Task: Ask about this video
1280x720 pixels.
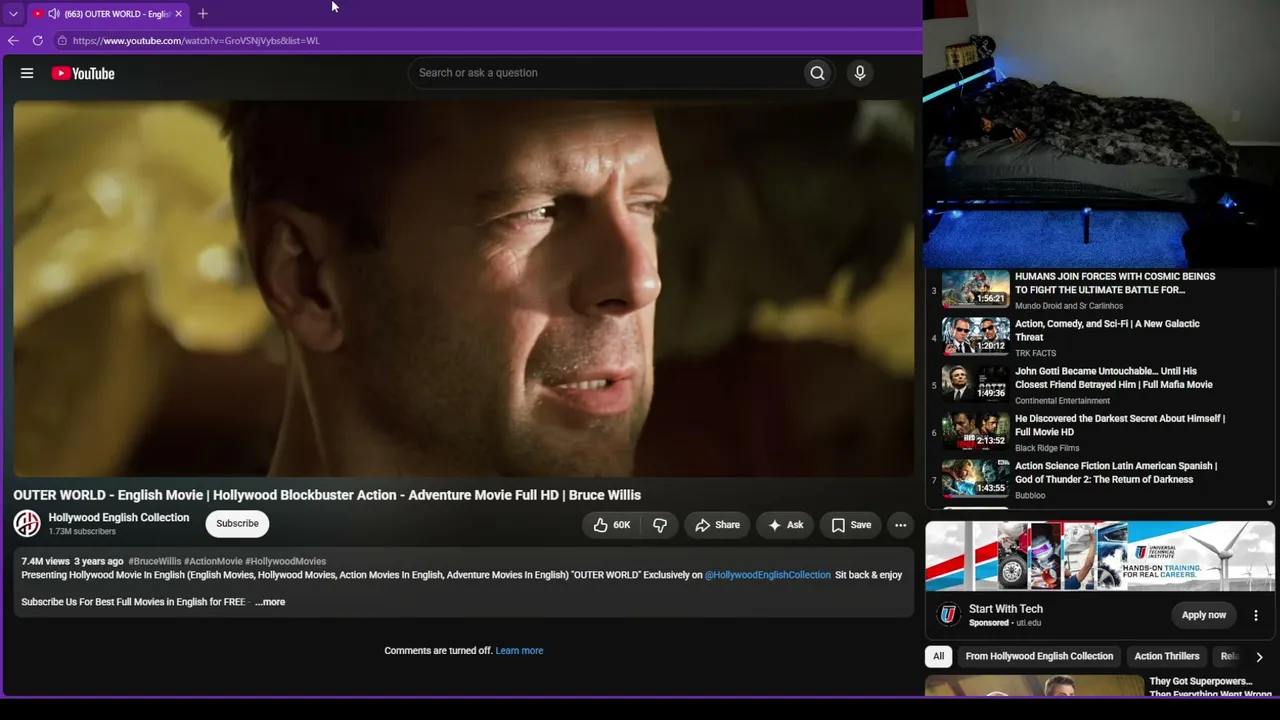Action: (x=786, y=525)
